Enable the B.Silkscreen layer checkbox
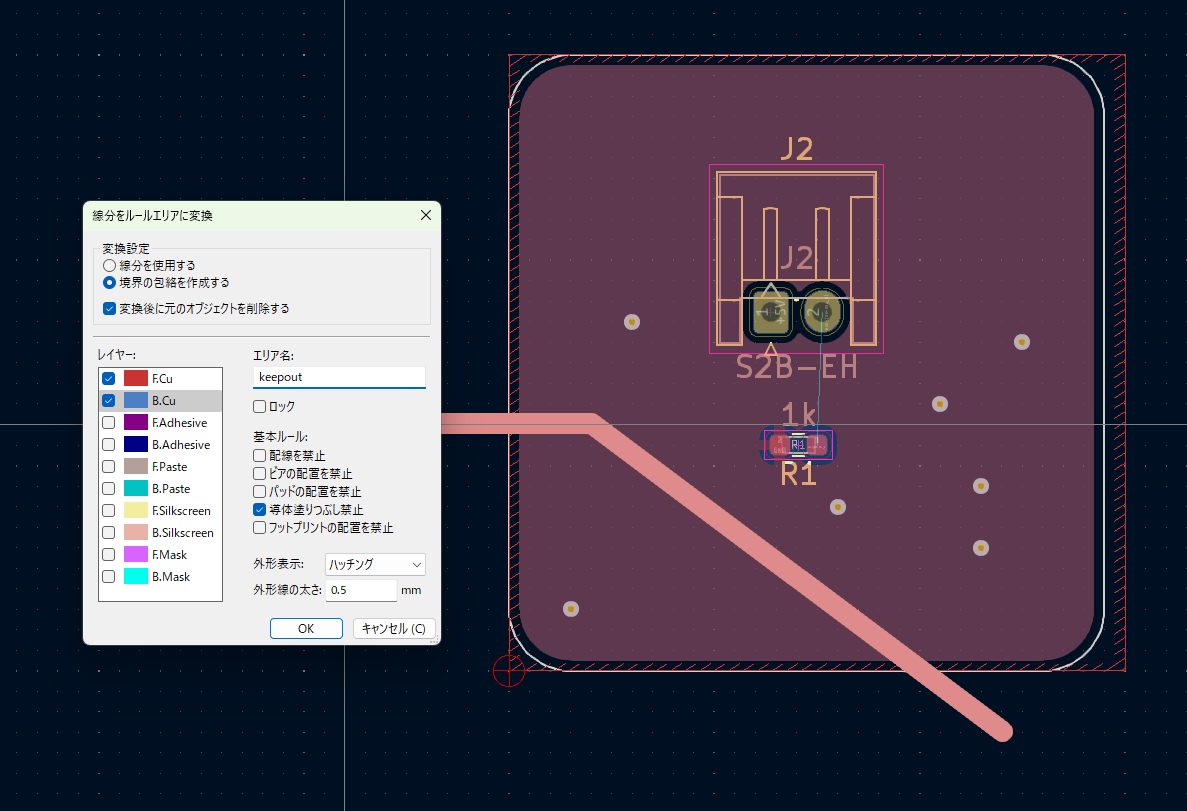1187x811 pixels. click(109, 532)
